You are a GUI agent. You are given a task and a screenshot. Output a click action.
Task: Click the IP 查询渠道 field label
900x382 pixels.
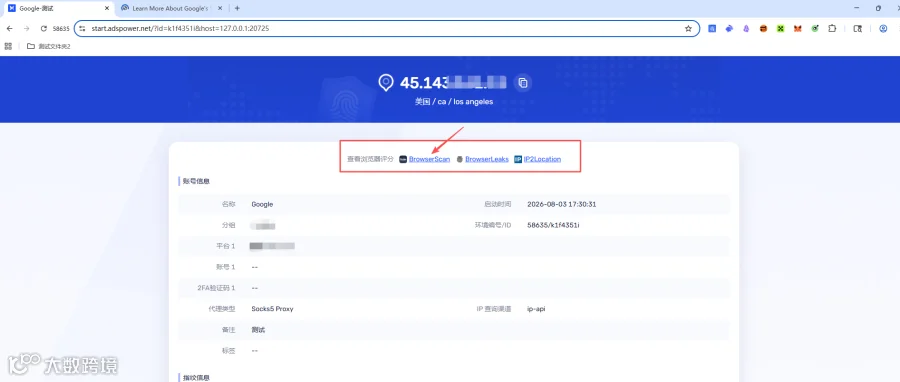click(x=494, y=309)
